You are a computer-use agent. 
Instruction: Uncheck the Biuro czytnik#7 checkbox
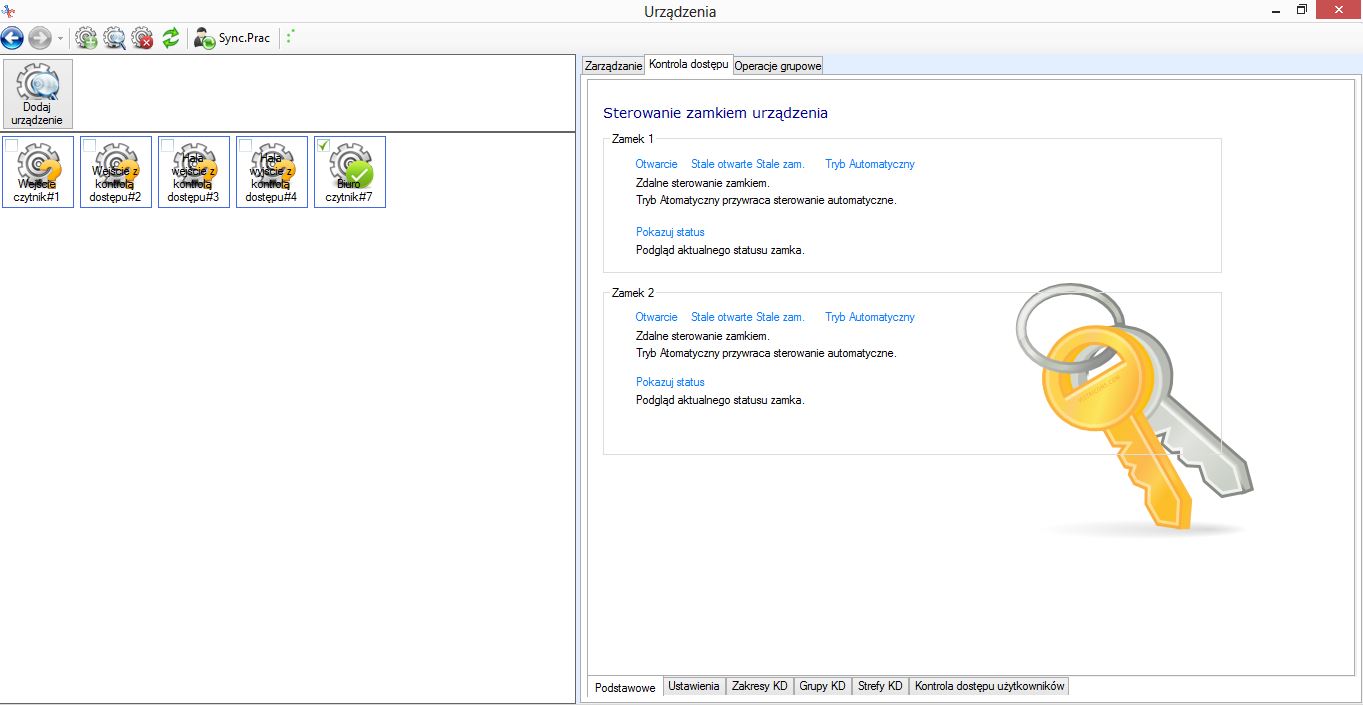coord(324,146)
